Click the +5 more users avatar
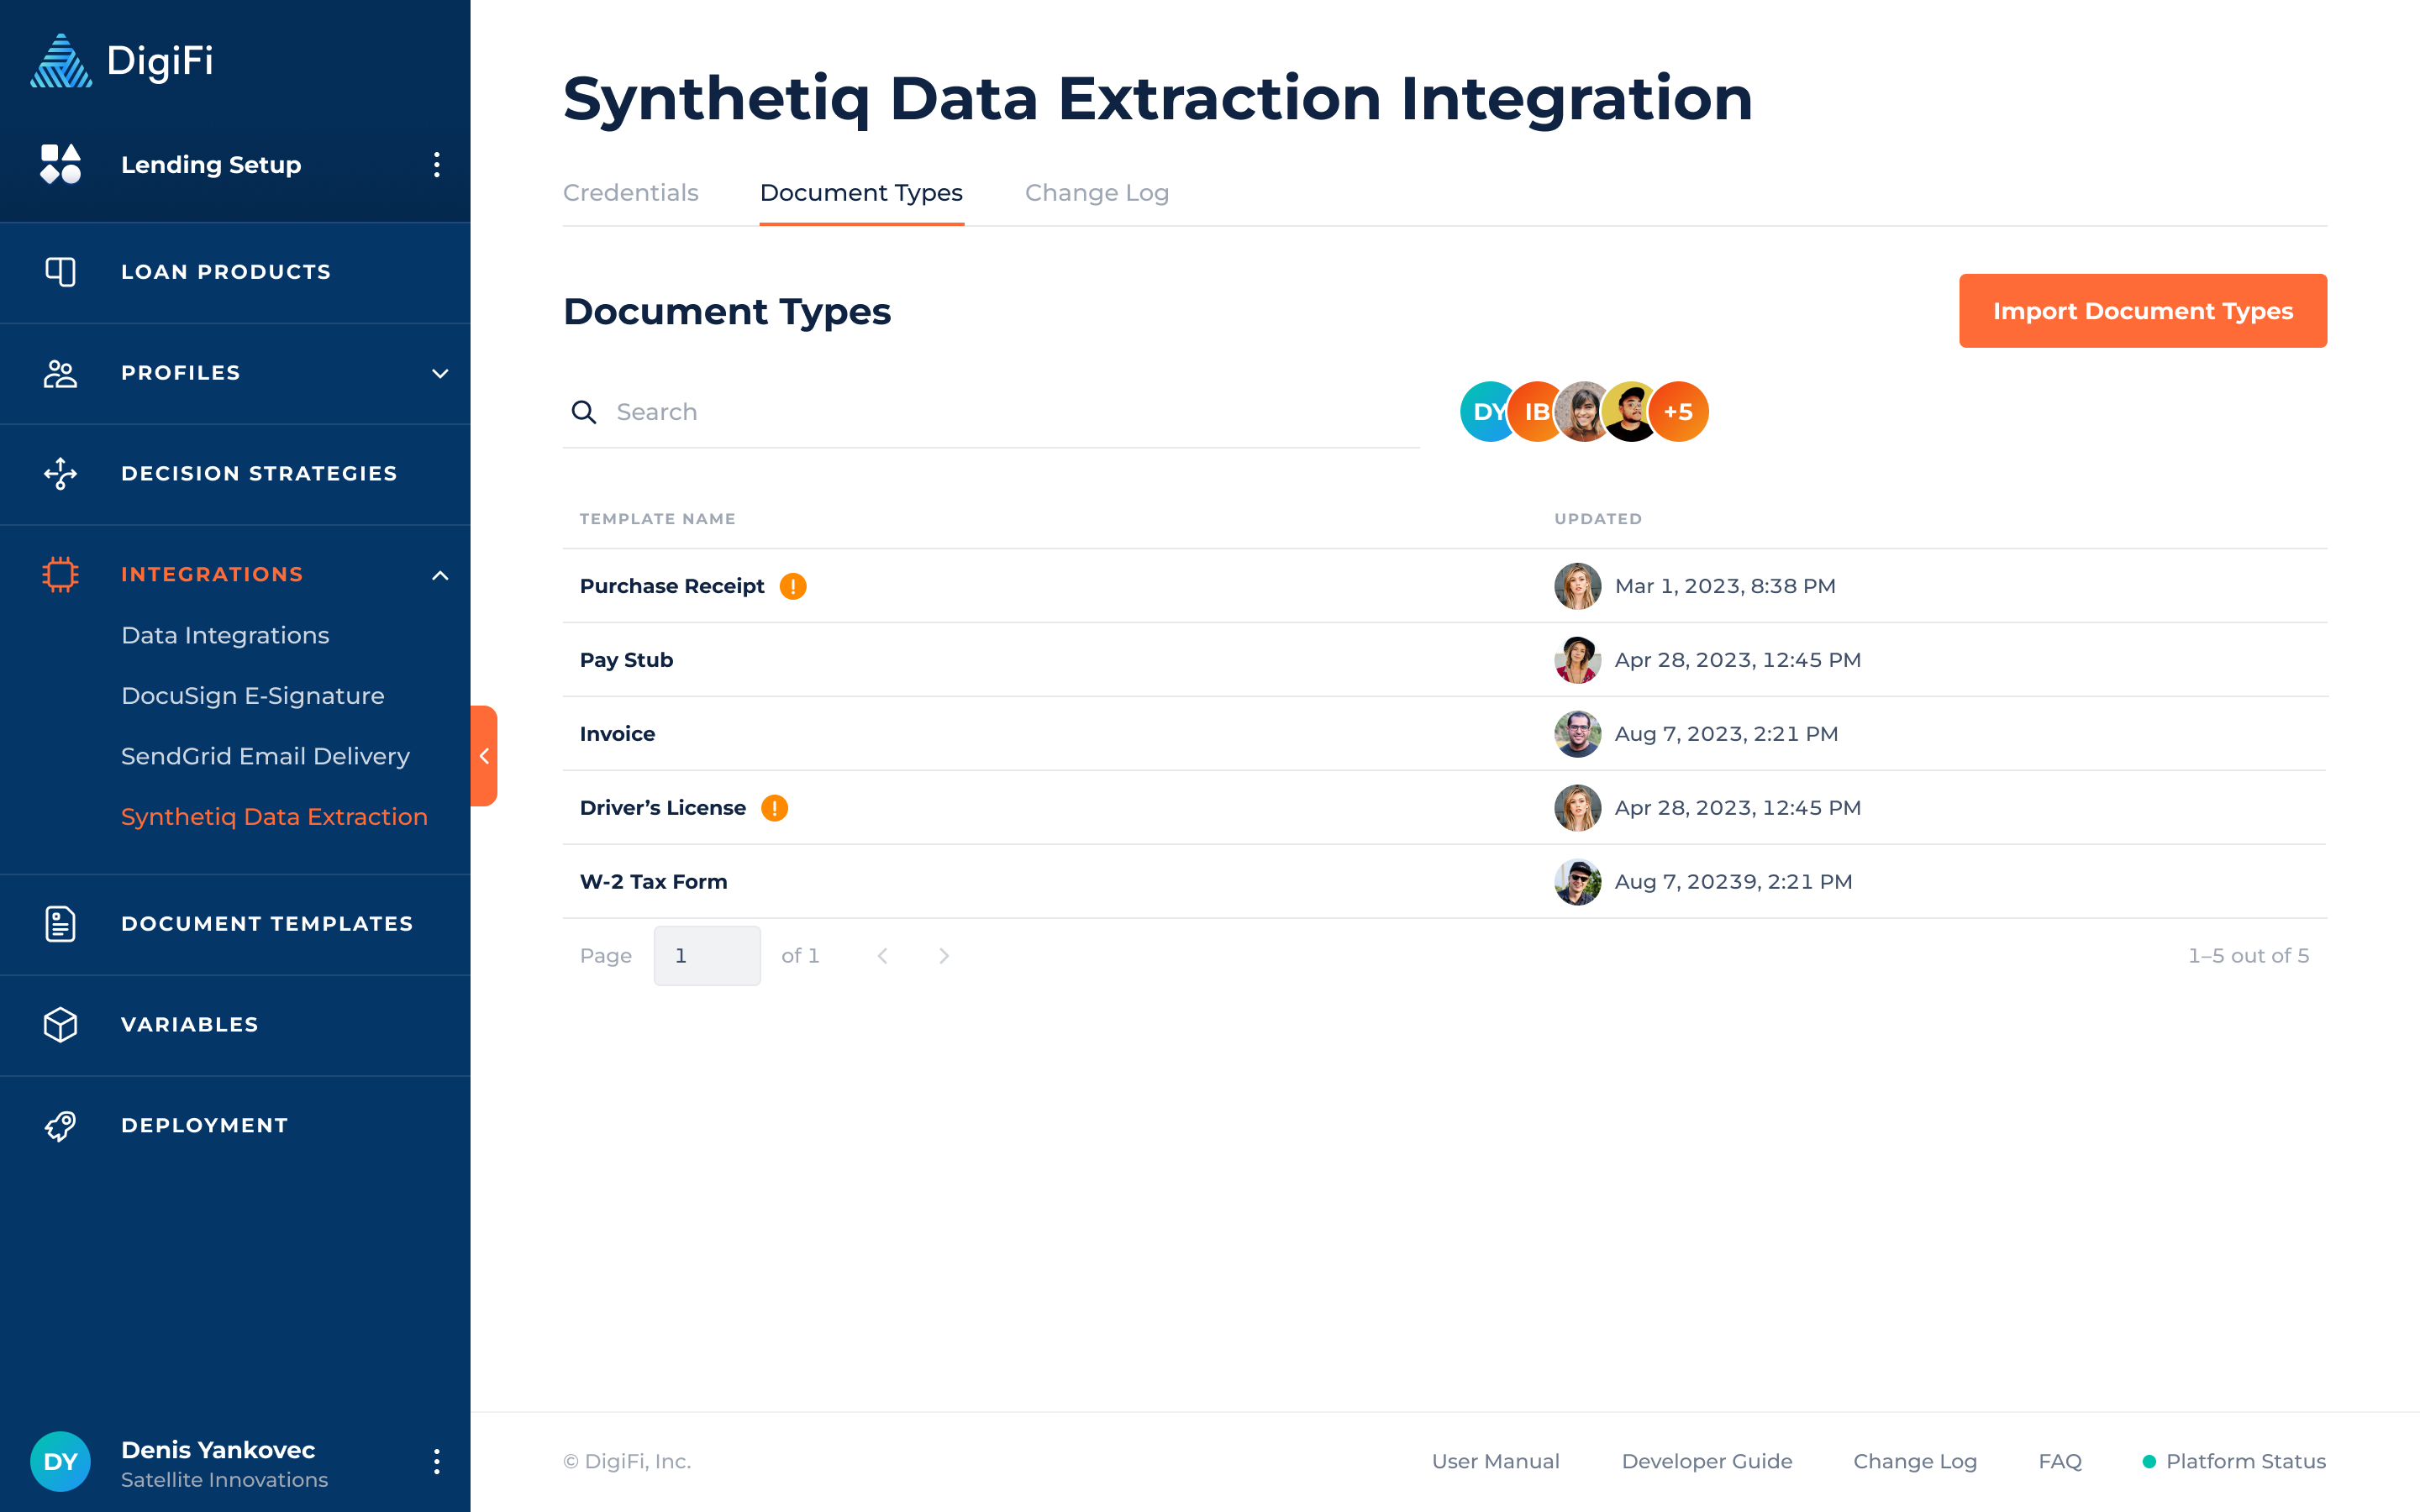 1678,411
